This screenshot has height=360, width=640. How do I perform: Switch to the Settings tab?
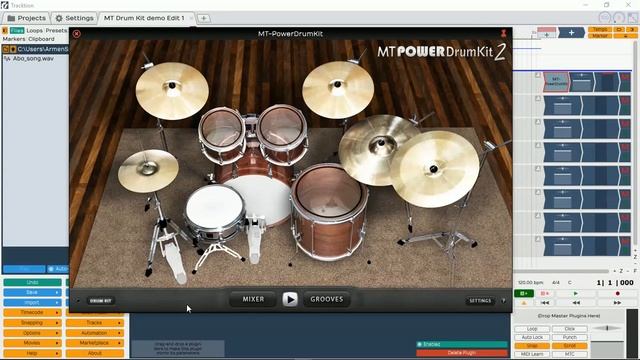(x=74, y=18)
